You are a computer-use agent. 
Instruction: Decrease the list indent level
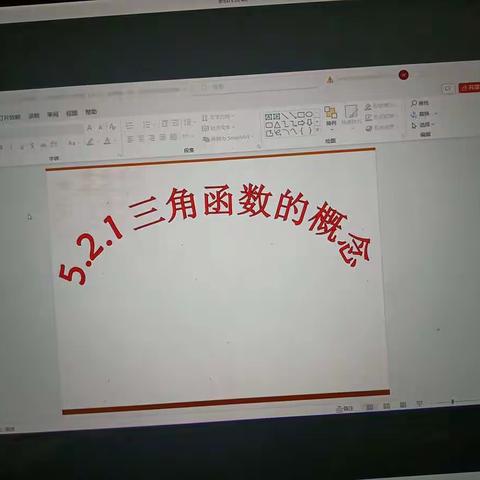[x=164, y=124]
